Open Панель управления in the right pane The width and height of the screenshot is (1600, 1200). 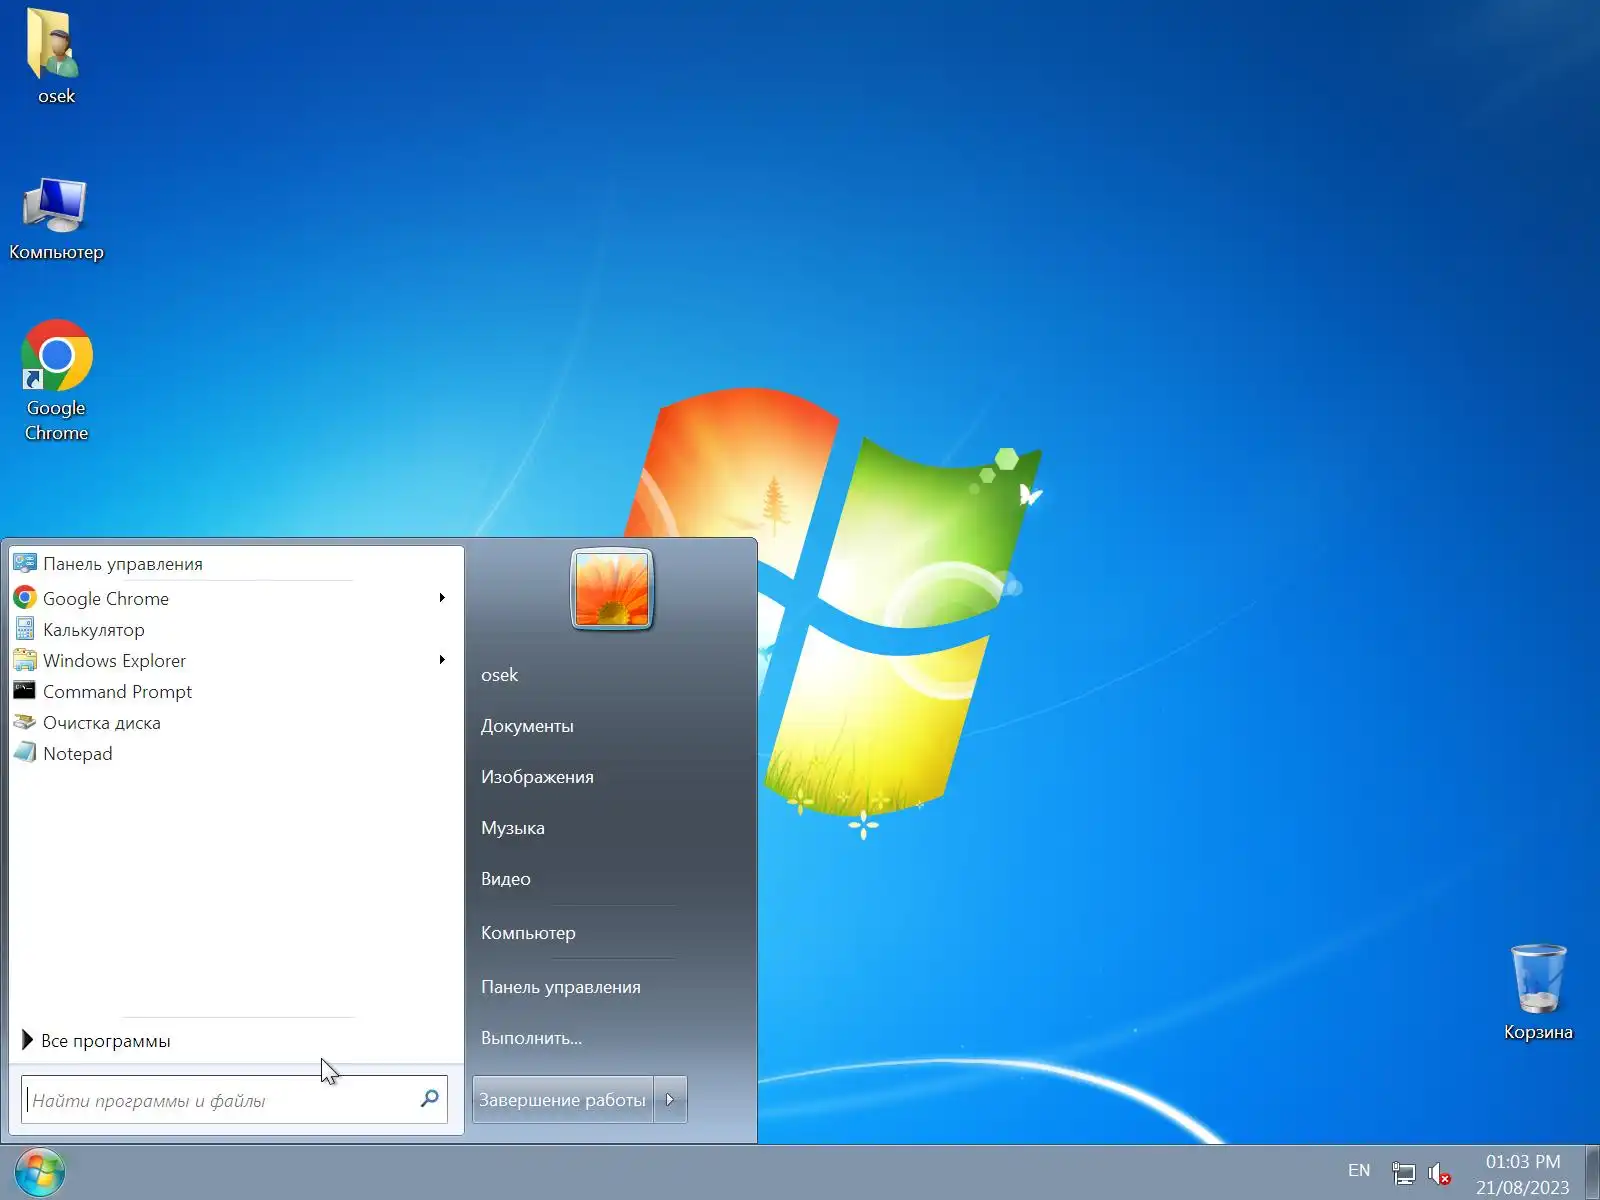click(561, 987)
